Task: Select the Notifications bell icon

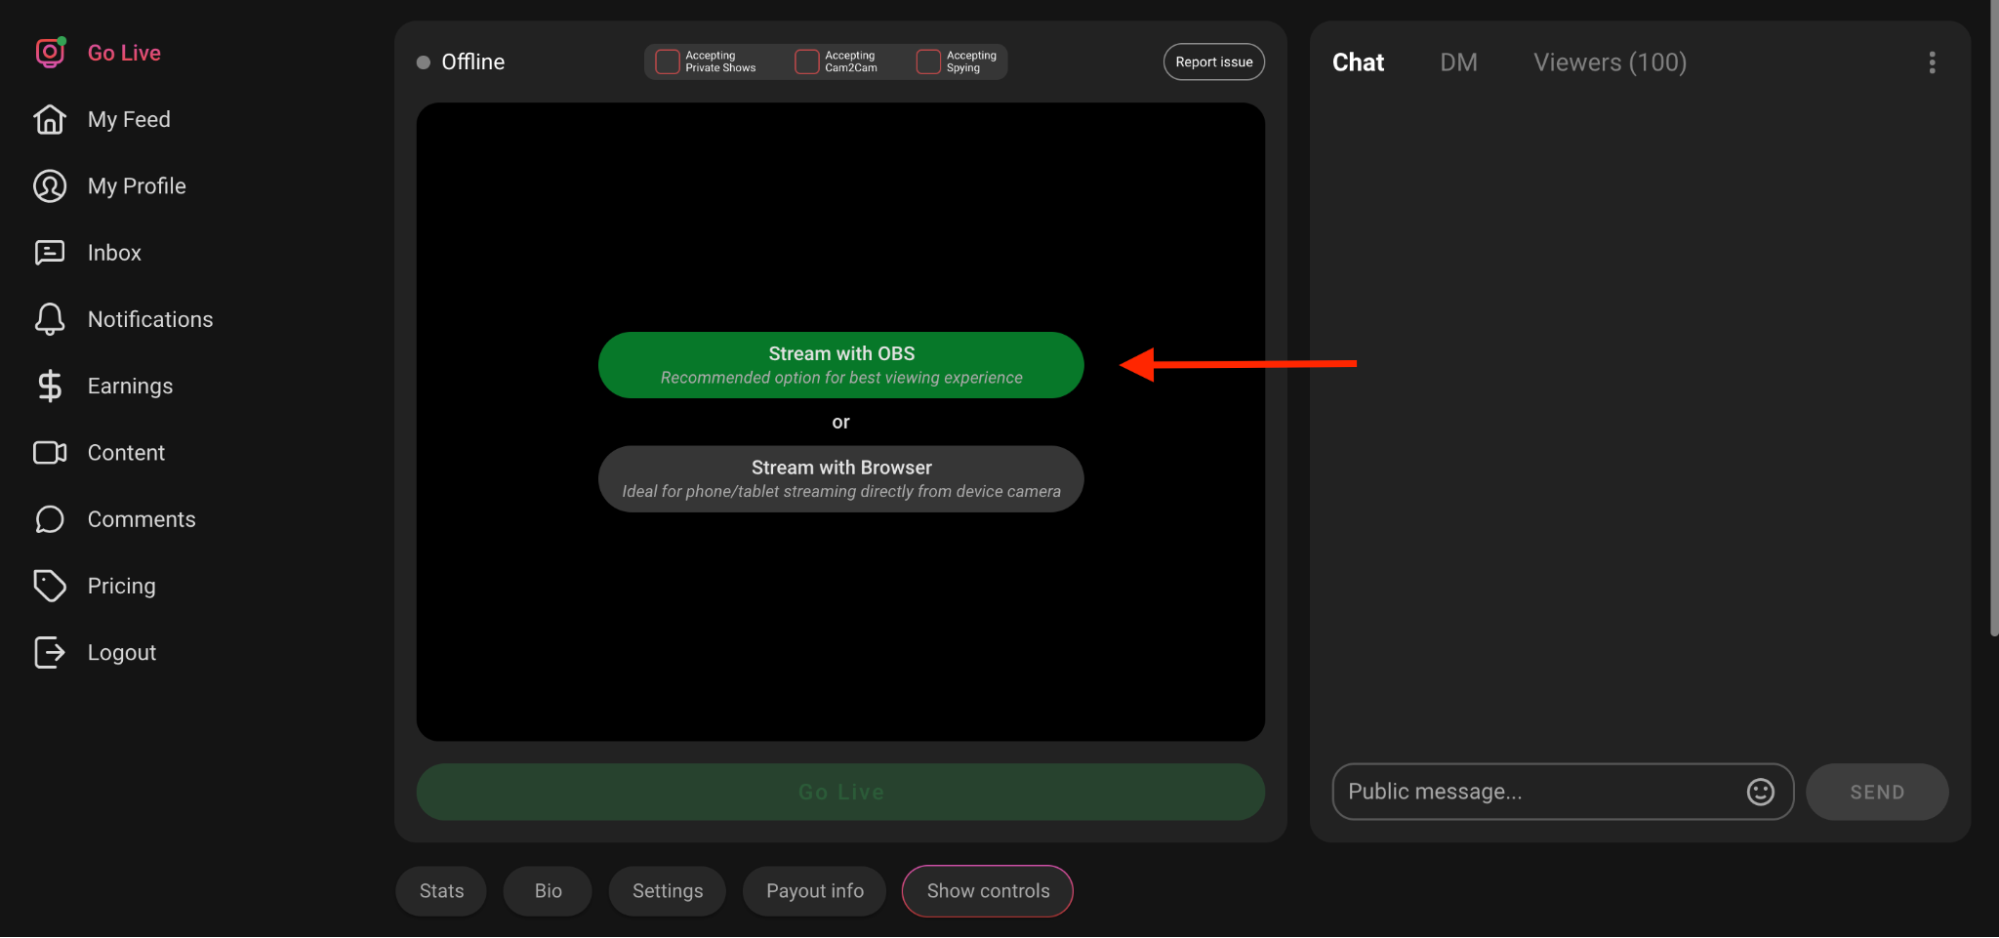Action: coord(50,319)
